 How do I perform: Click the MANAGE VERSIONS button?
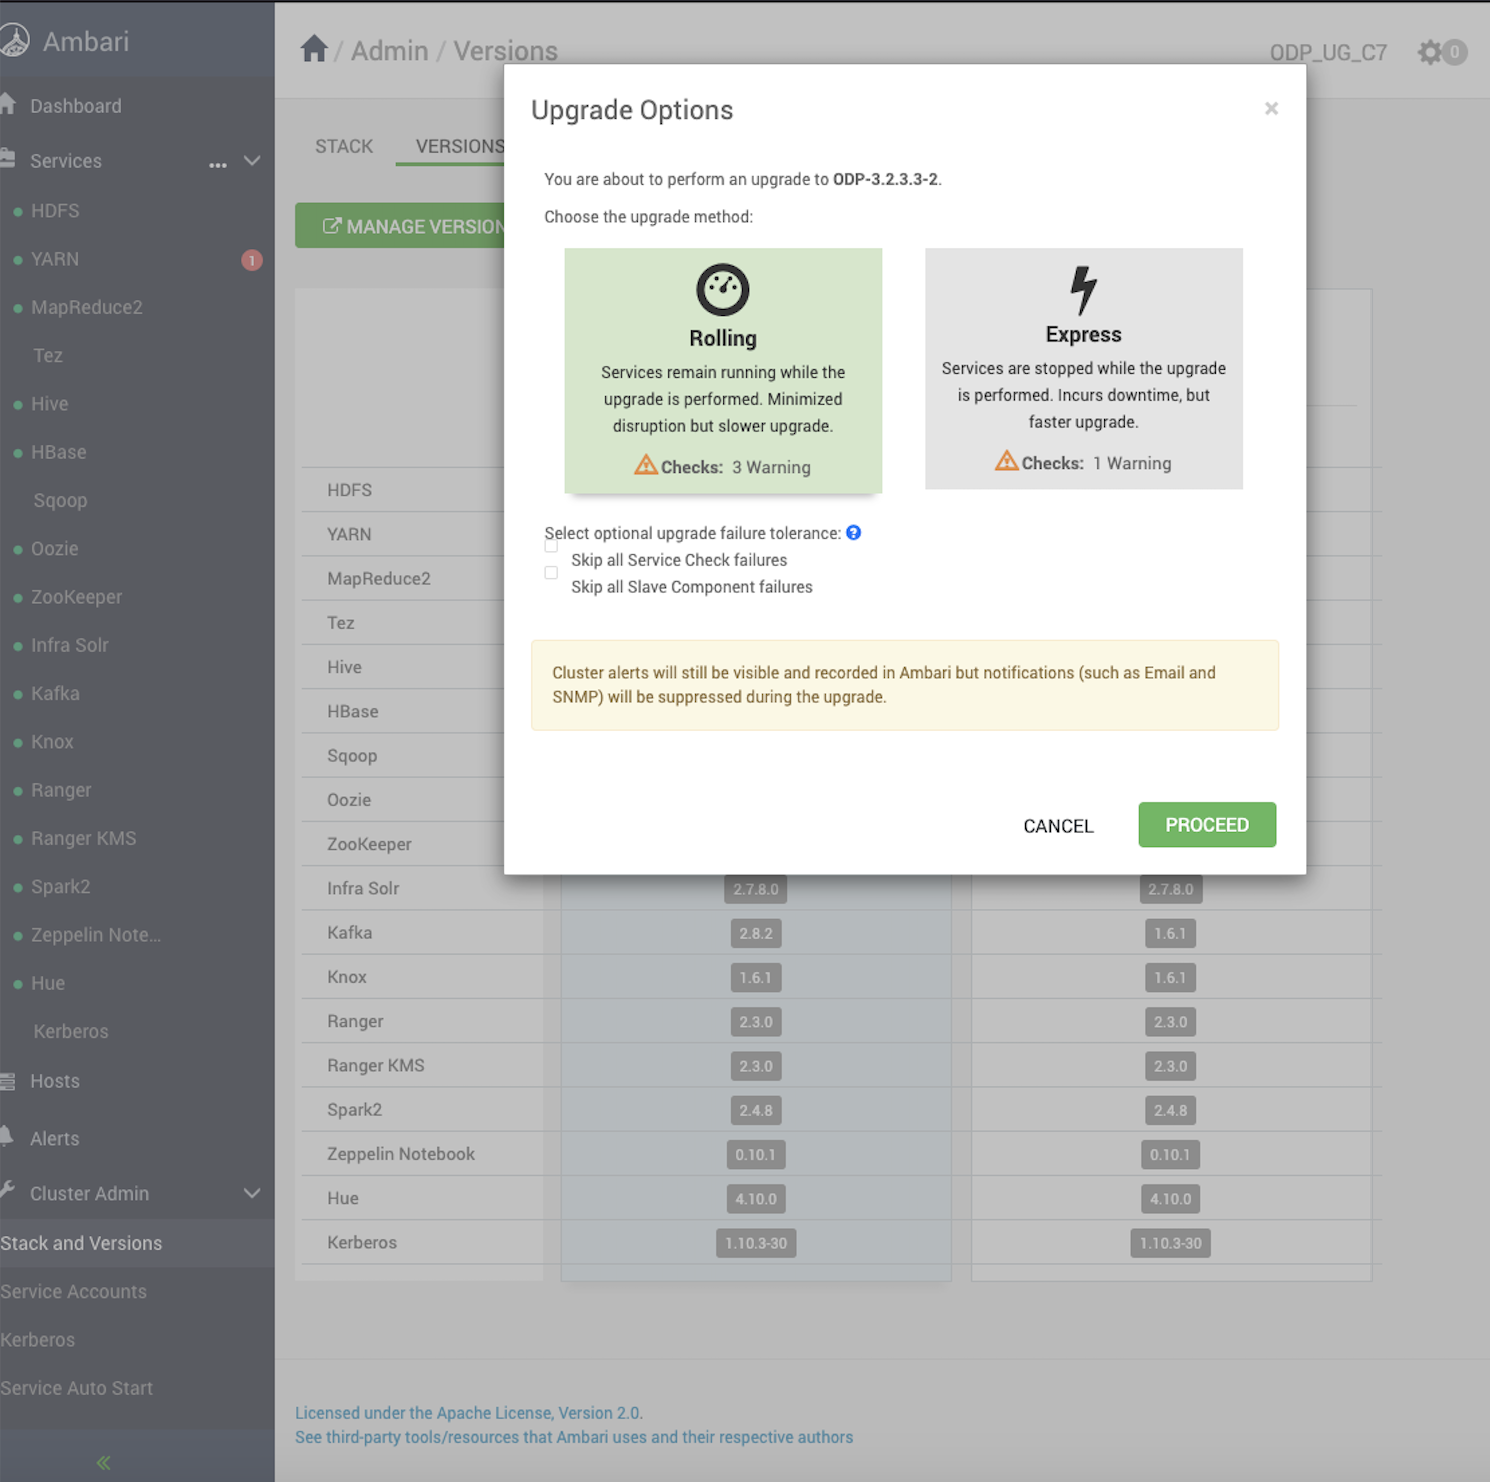tap(400, 226)
